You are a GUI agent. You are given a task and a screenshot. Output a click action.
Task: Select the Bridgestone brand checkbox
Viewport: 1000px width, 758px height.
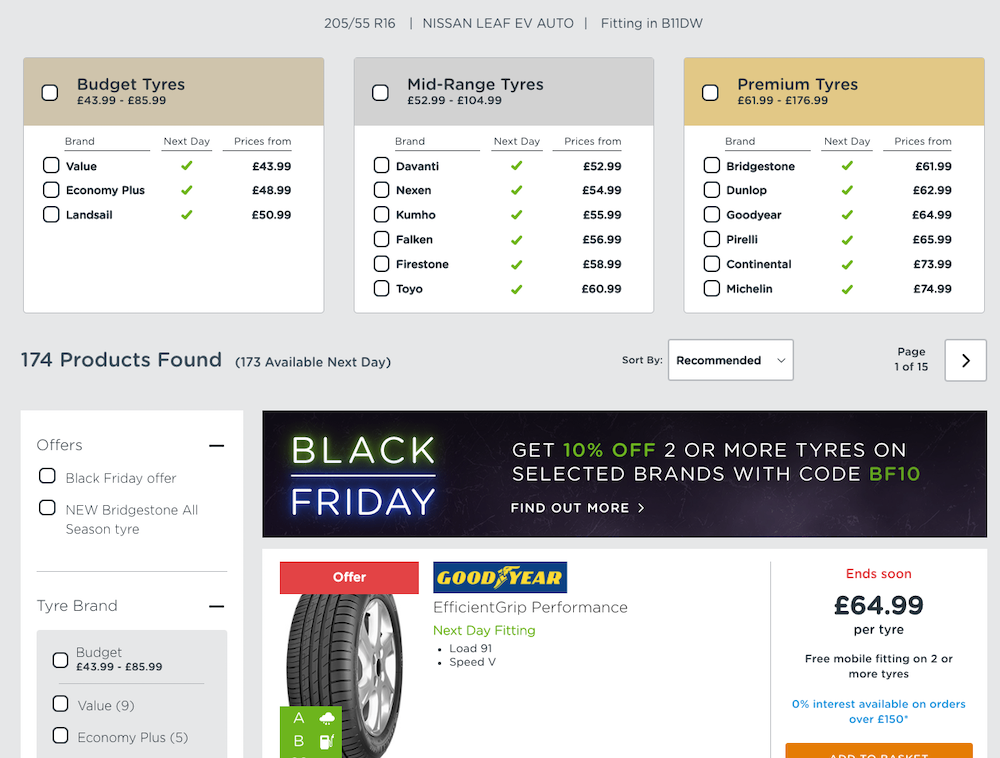[x=711, y=165]
